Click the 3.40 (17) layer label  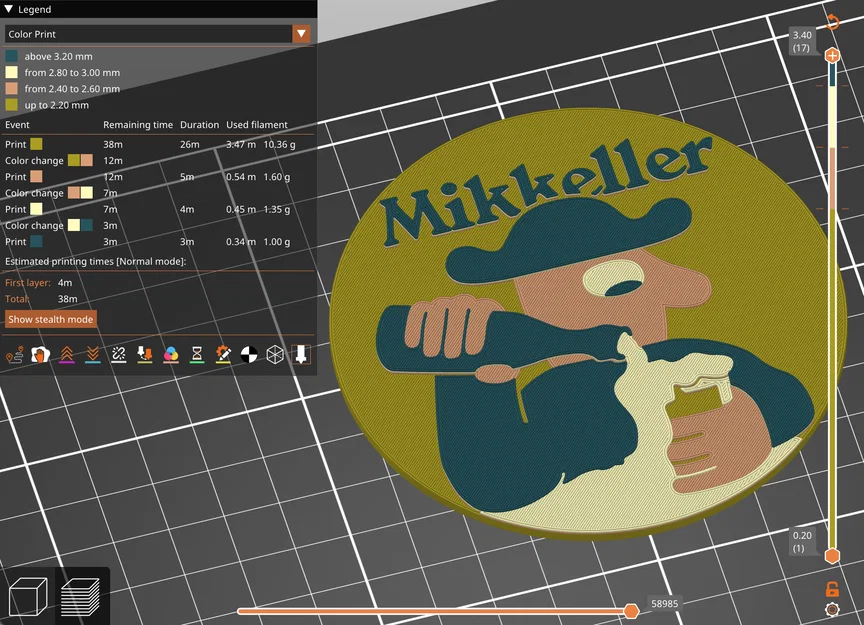tap(802, 41)
